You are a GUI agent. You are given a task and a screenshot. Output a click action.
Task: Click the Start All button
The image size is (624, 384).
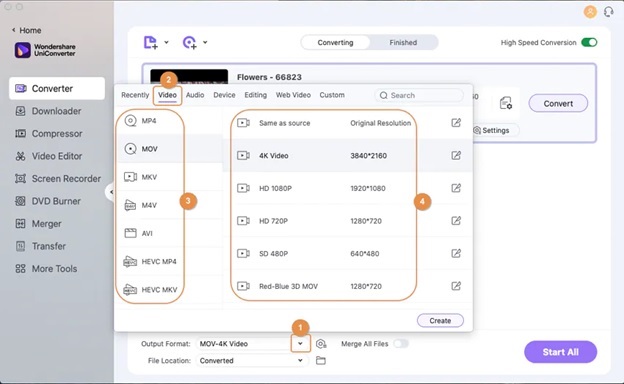tap(560, 352)
